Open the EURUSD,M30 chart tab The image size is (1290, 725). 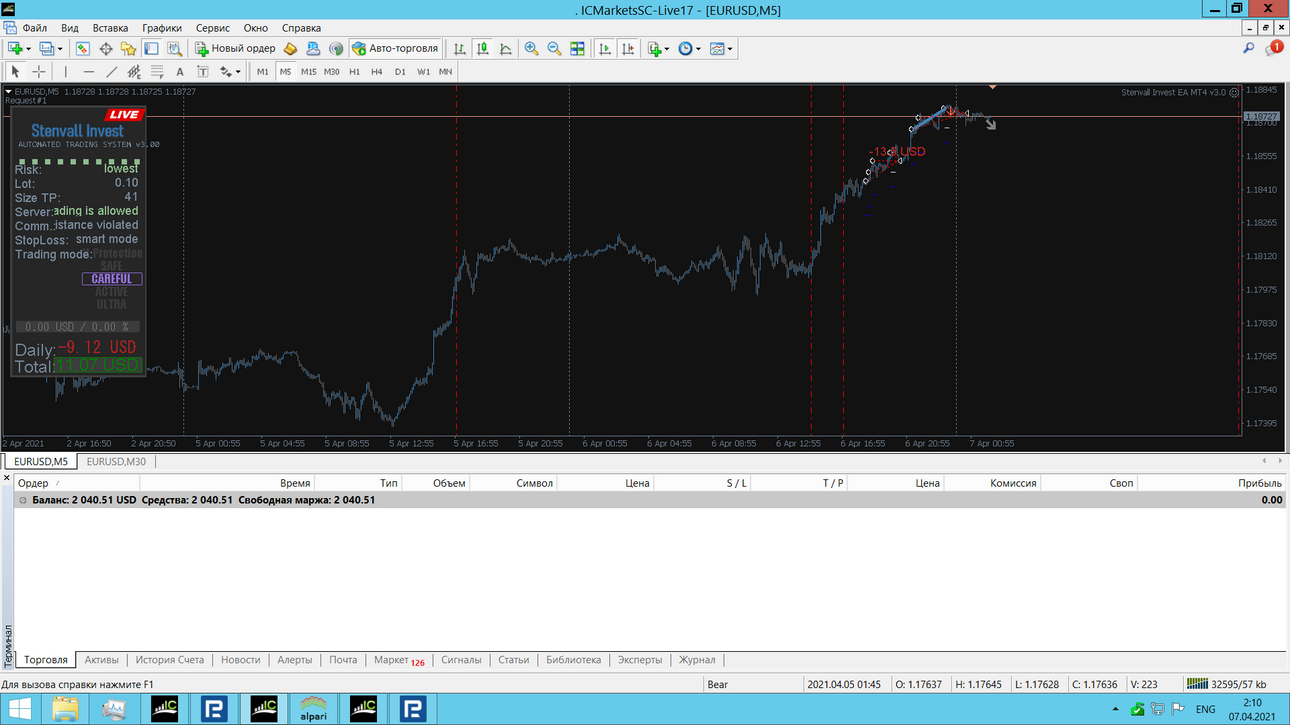(x=116, y=461)
